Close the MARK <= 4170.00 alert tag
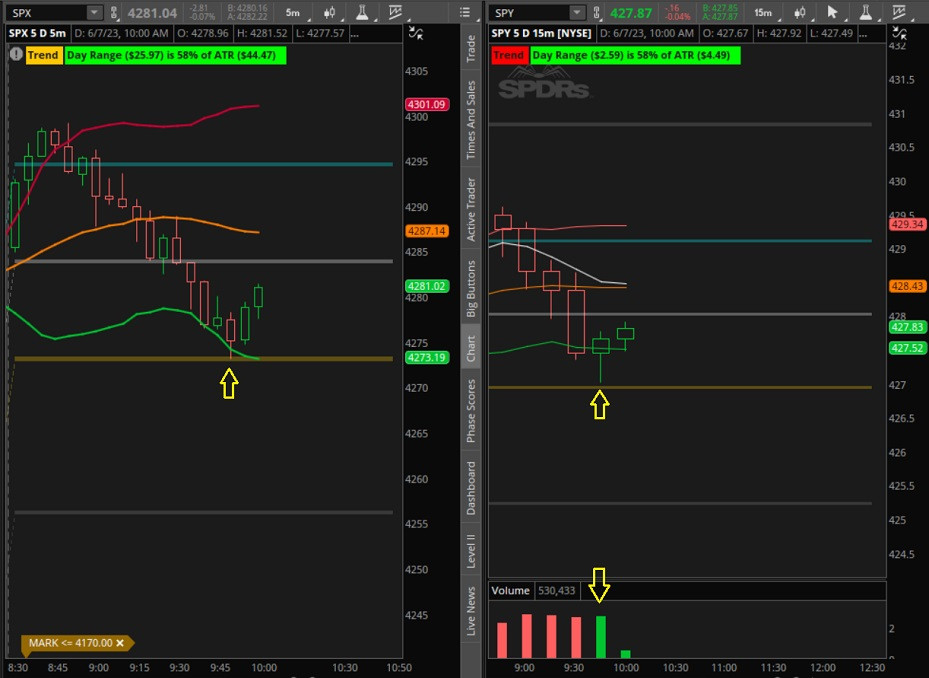929x678 pixels. [120, 643]
